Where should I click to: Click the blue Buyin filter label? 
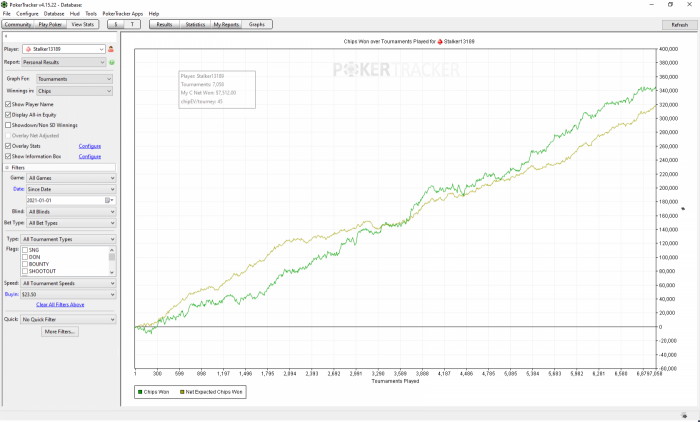click(x=12, y=294)
